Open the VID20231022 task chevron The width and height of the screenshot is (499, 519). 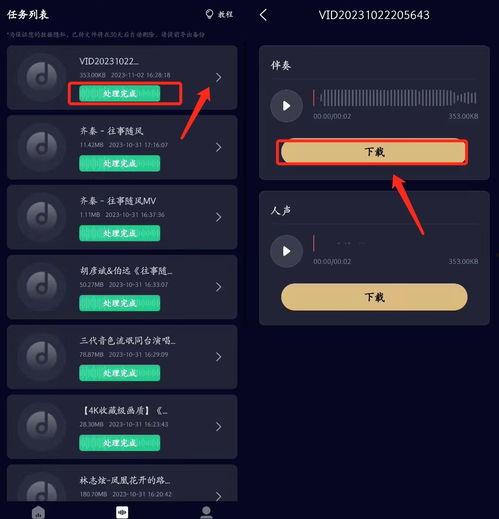point(219,78)
